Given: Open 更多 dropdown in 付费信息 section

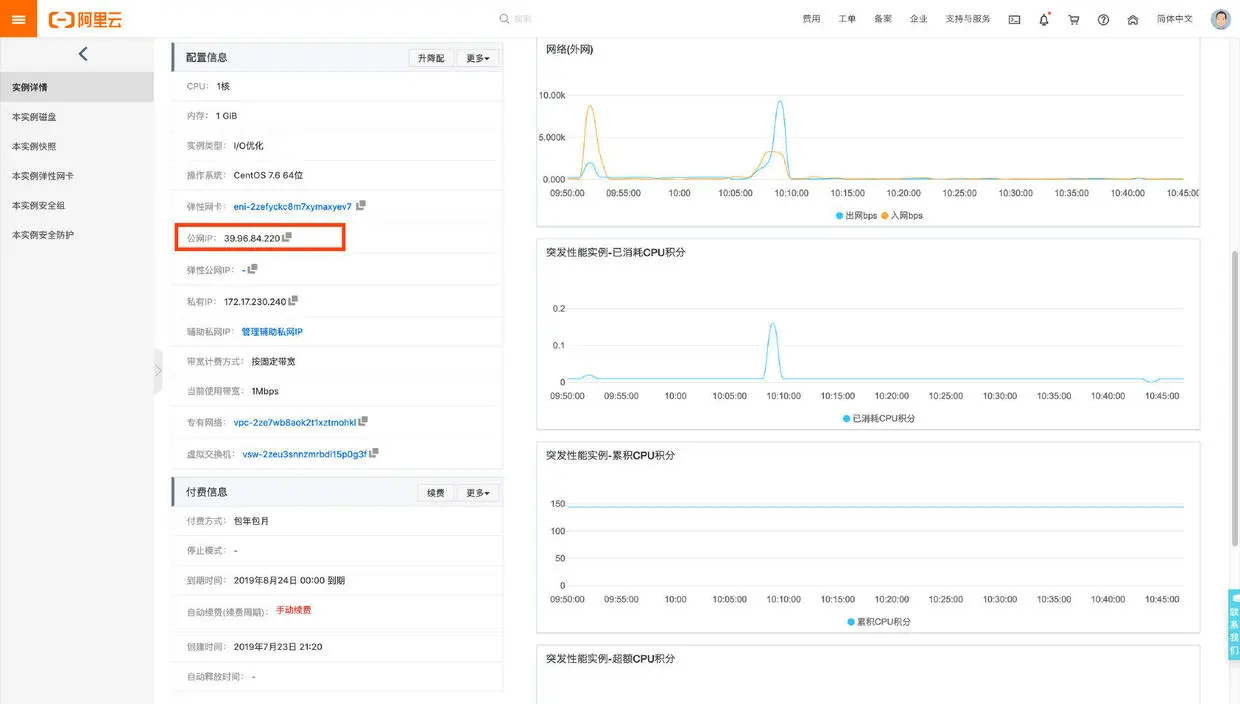Looking at the screenshot, I should pos(476,493).
